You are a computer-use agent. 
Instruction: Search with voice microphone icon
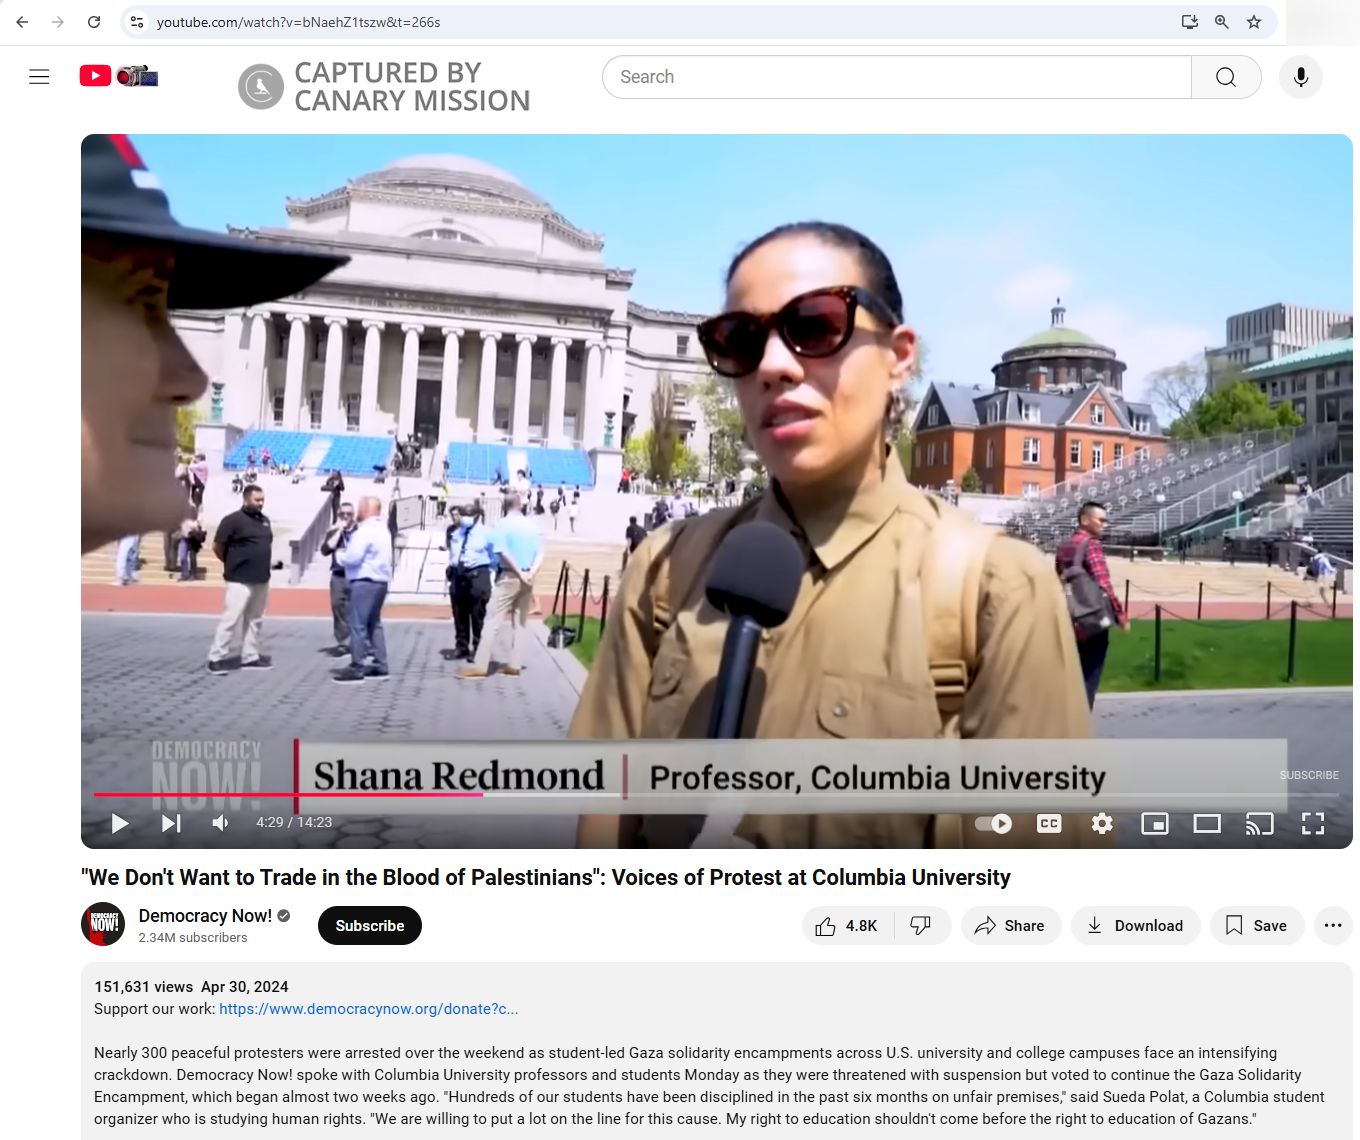[x=1300, y=77]
